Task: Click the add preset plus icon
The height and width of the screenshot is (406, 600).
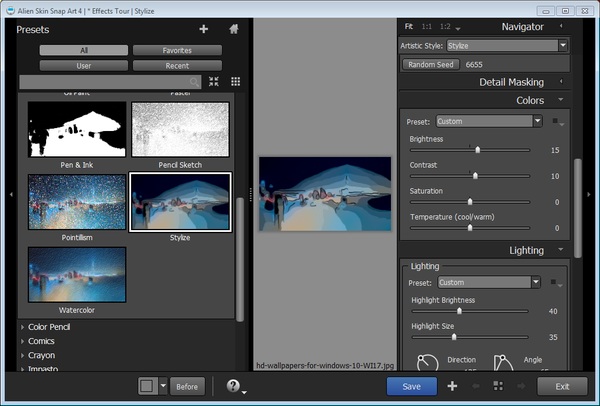Action: [204, 29]
